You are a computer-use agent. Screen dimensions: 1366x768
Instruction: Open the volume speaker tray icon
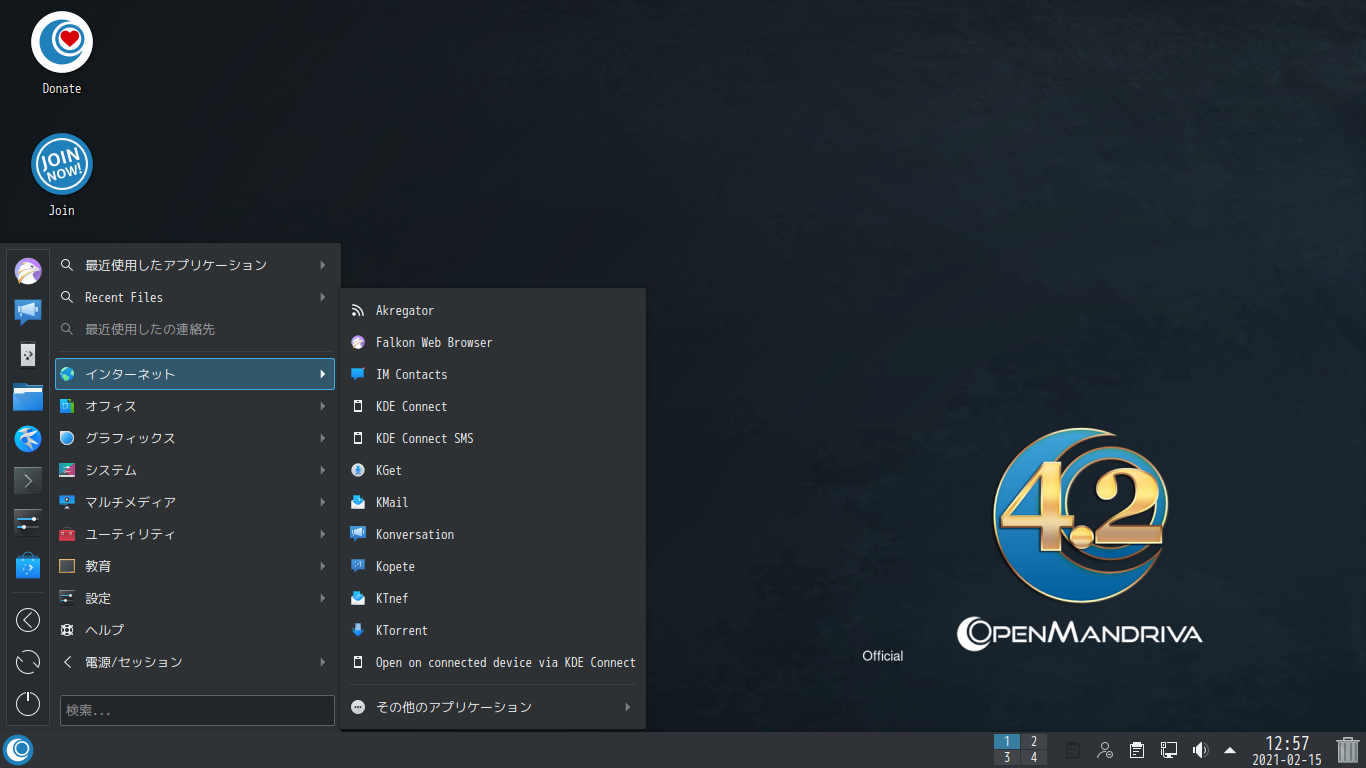1201,750
